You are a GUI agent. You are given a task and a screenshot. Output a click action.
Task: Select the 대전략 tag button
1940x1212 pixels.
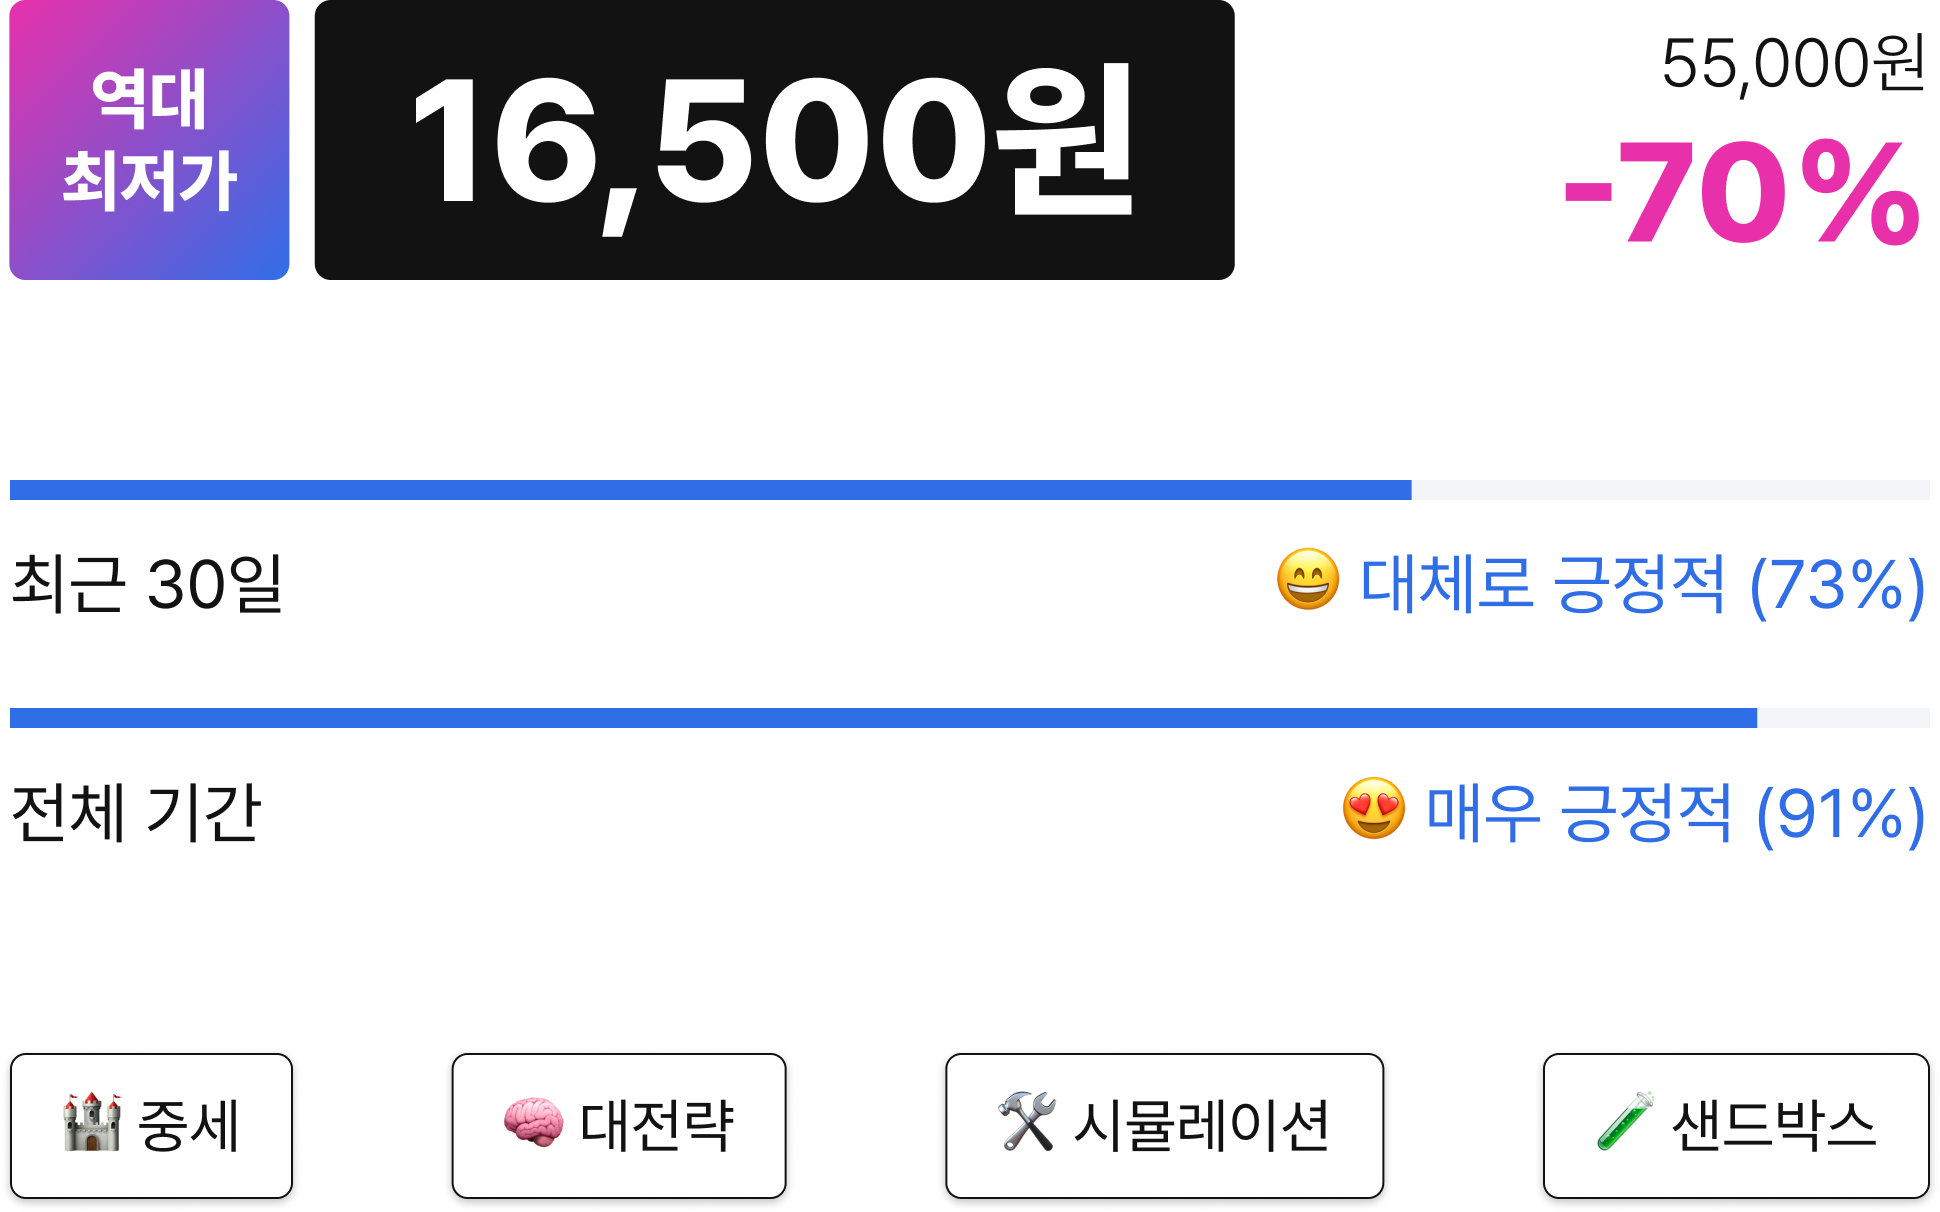[619, 1125]
